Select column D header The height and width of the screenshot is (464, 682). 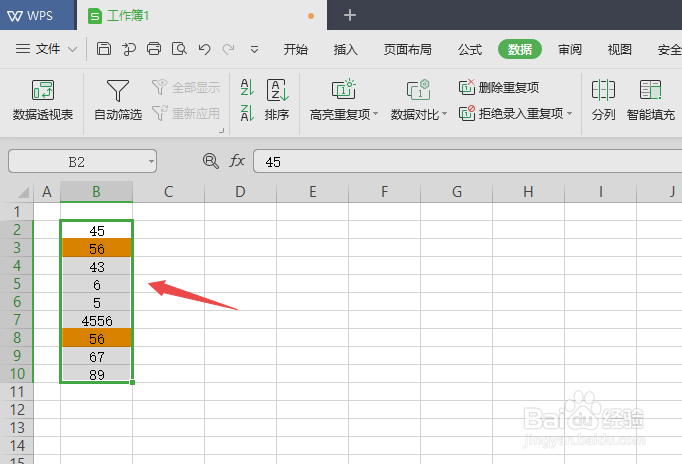pos(240,192)
